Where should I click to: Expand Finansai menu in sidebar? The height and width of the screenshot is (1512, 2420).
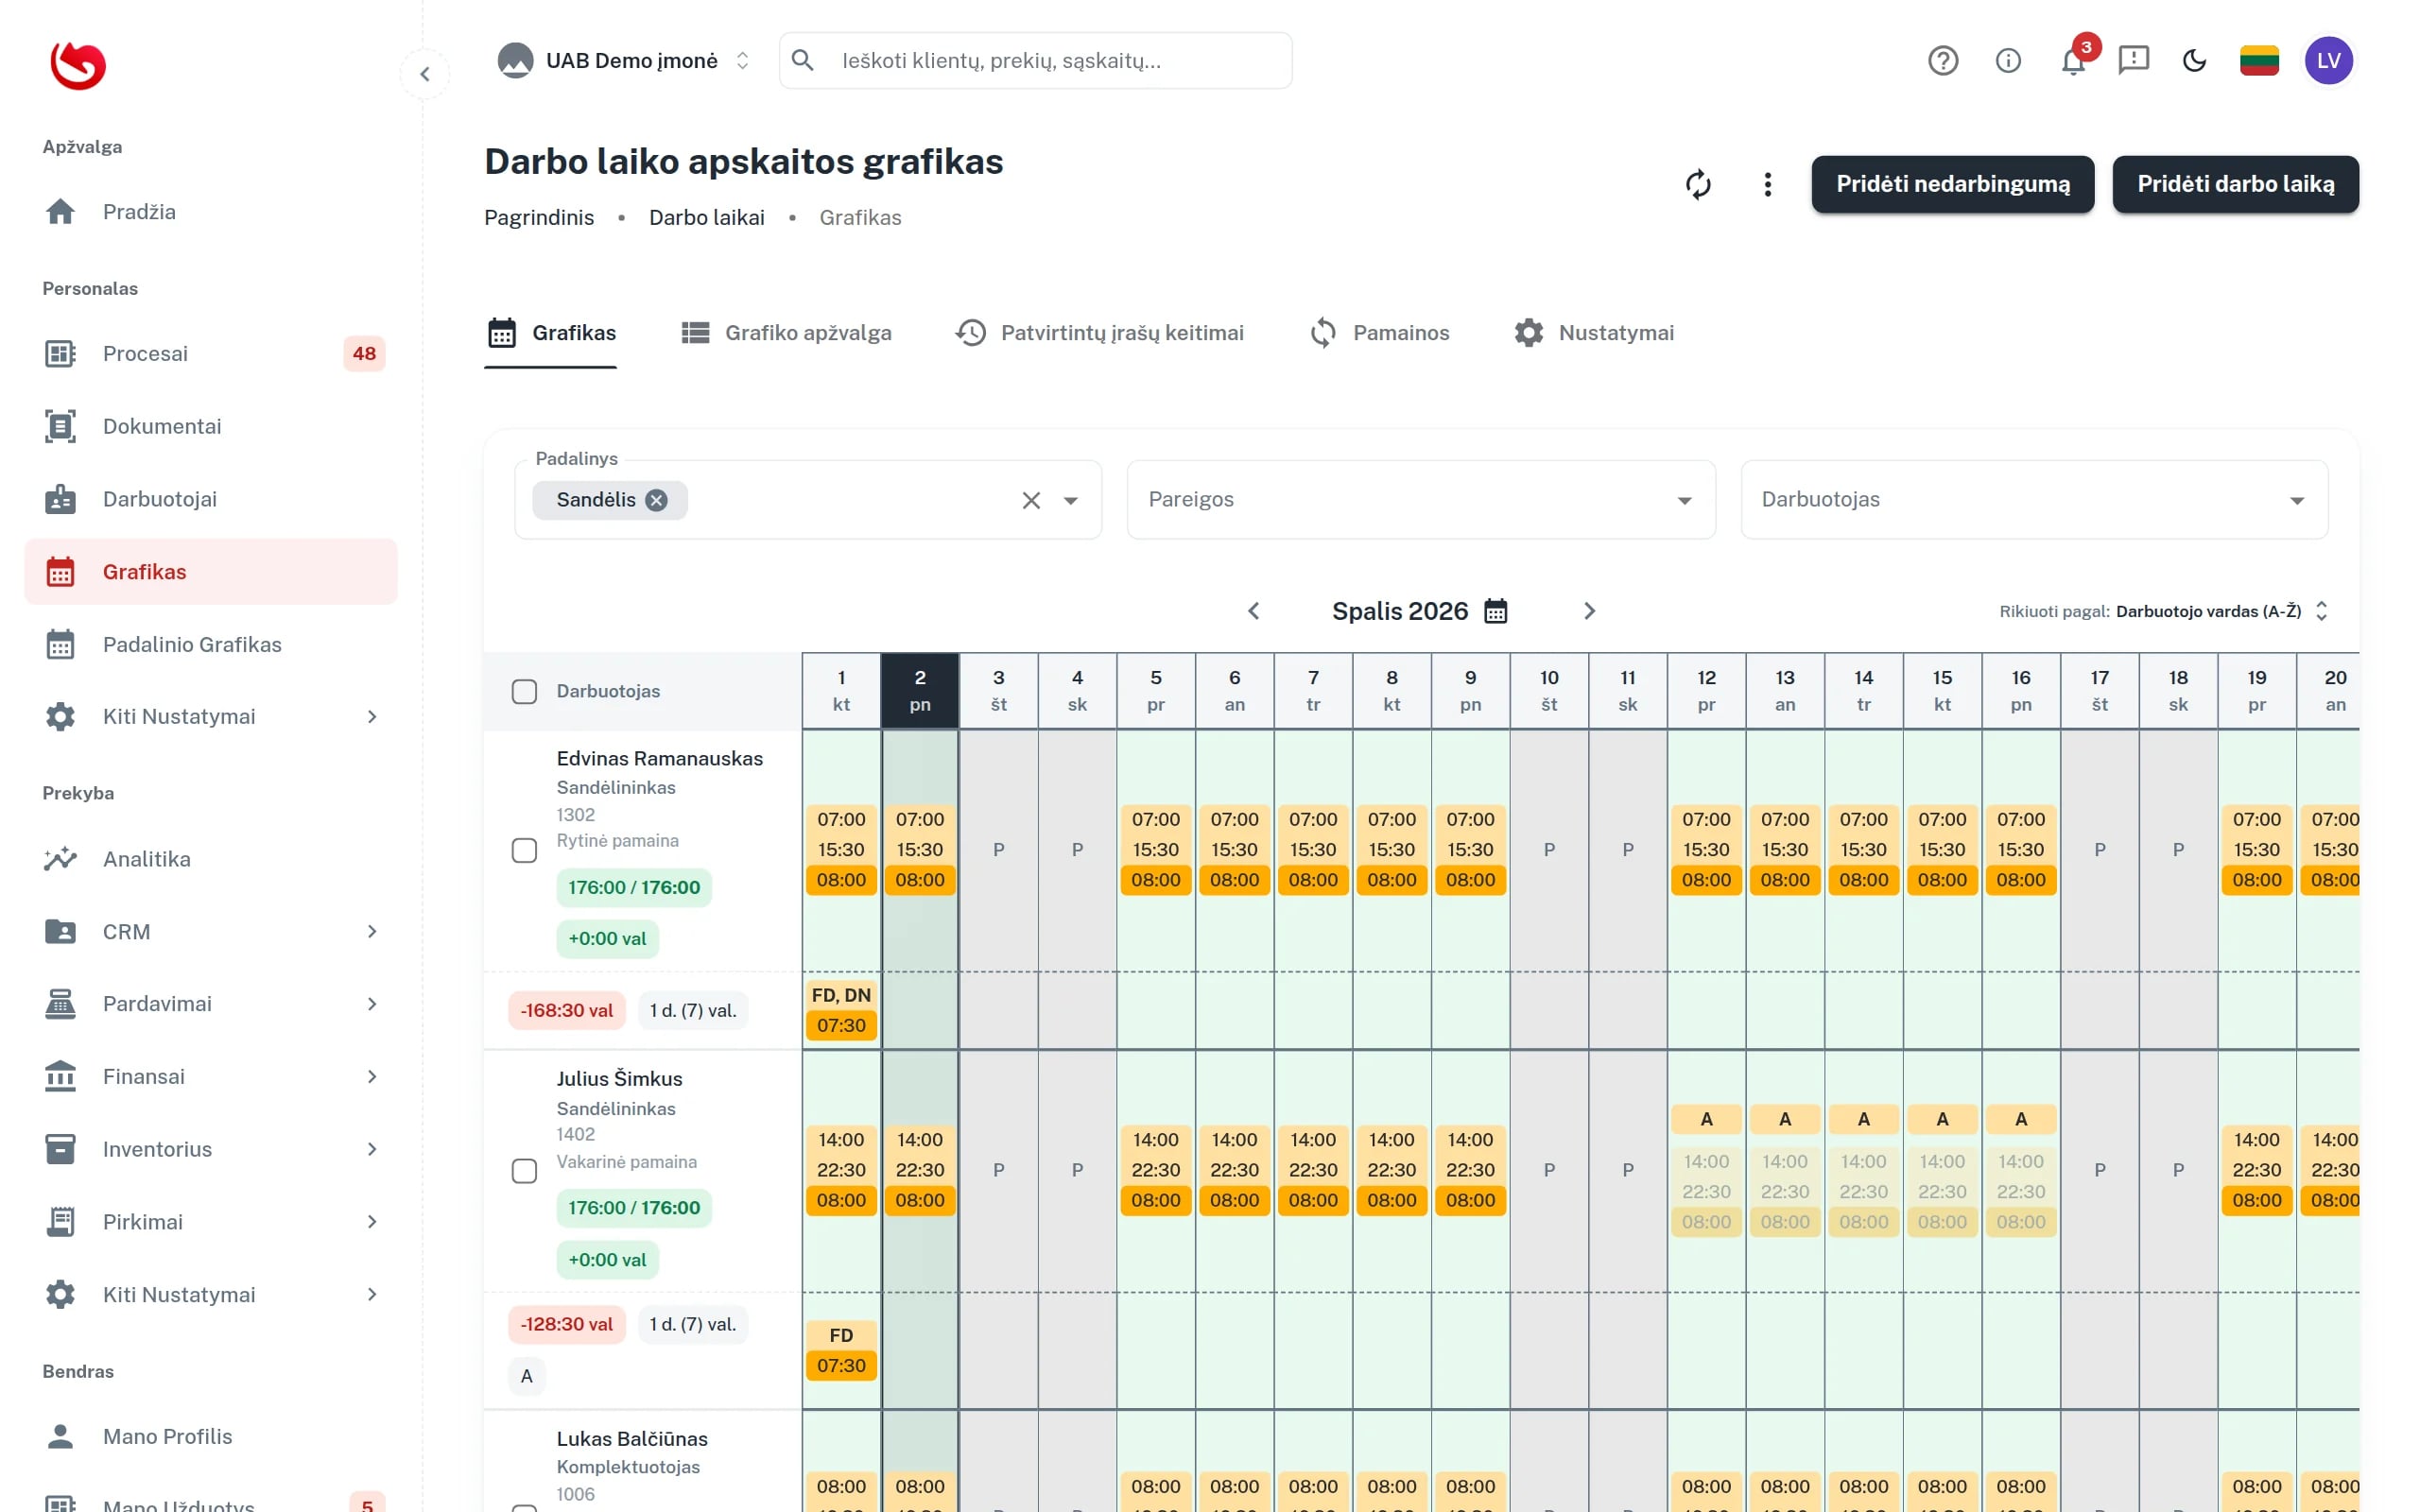(211, 1077)
